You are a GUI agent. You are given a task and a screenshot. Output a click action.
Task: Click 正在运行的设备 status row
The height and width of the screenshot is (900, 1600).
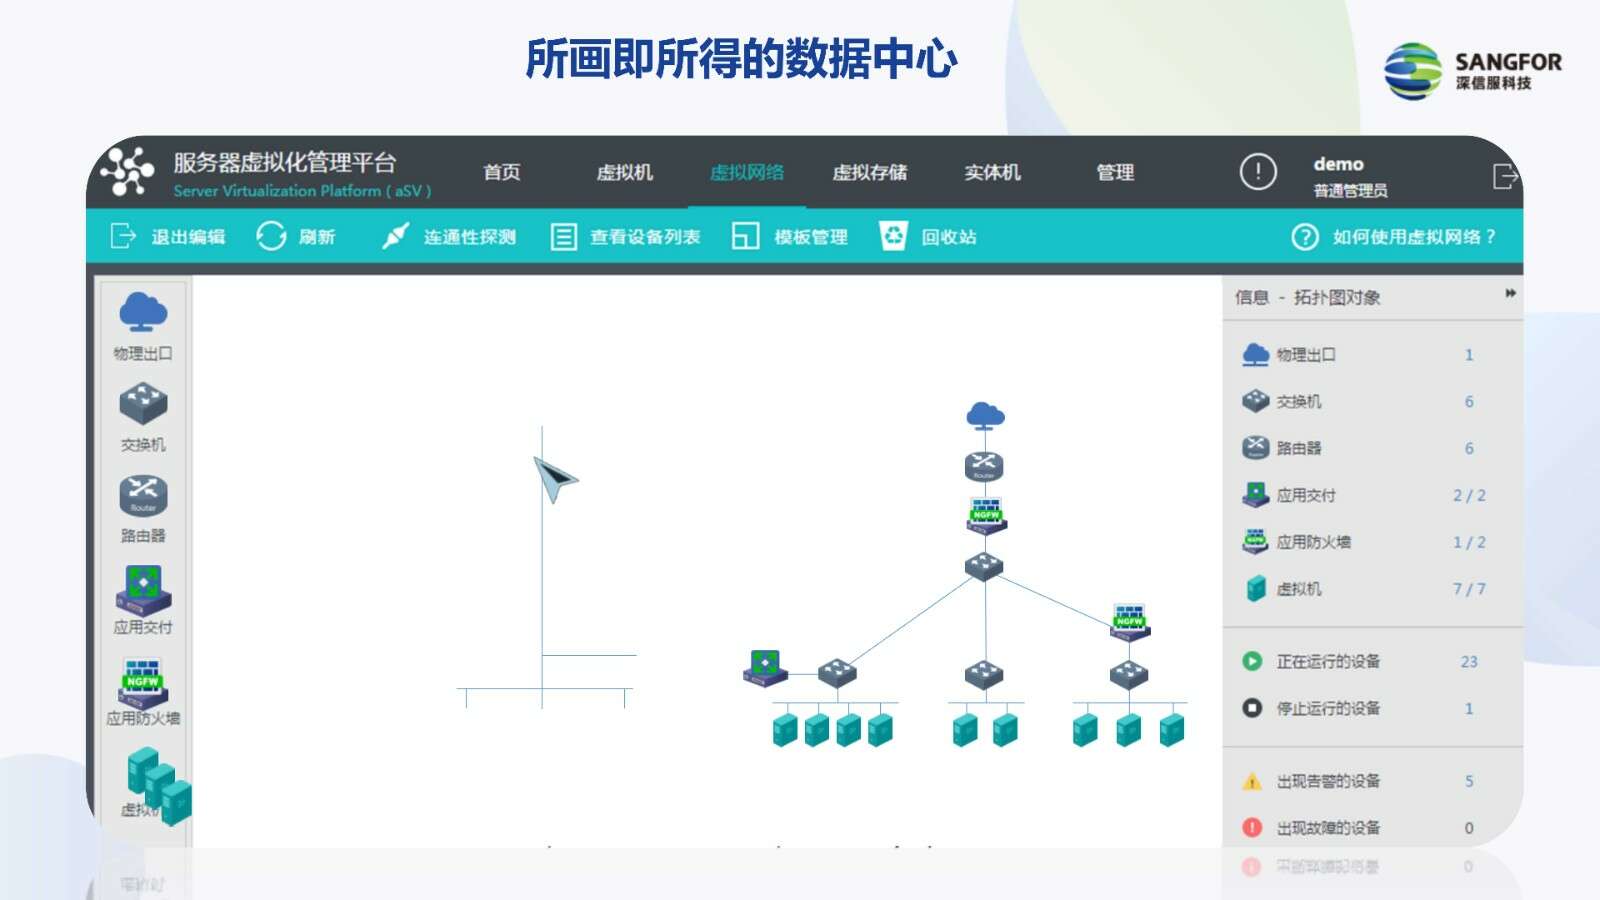tap(1372, 661)
